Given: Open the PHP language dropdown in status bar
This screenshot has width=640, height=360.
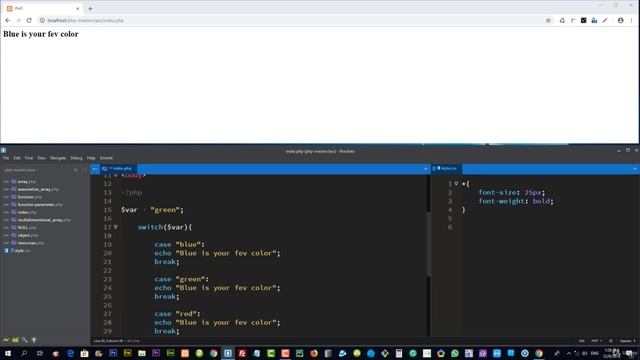Looking at the screenshot, I should [x=596, y=341].
